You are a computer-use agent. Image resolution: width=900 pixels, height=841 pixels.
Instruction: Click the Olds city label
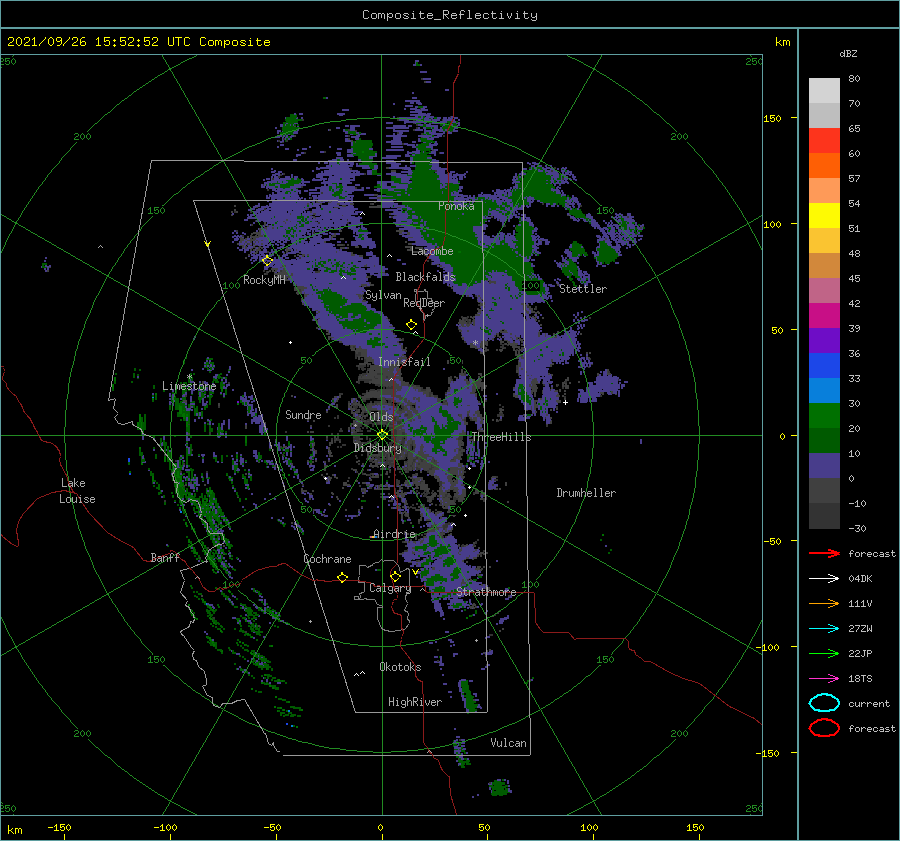coord(381,417)
